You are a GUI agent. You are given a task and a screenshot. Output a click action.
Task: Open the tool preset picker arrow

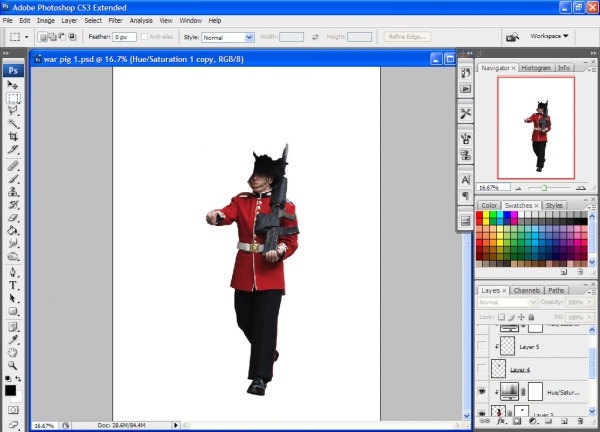tap(26, 37)
